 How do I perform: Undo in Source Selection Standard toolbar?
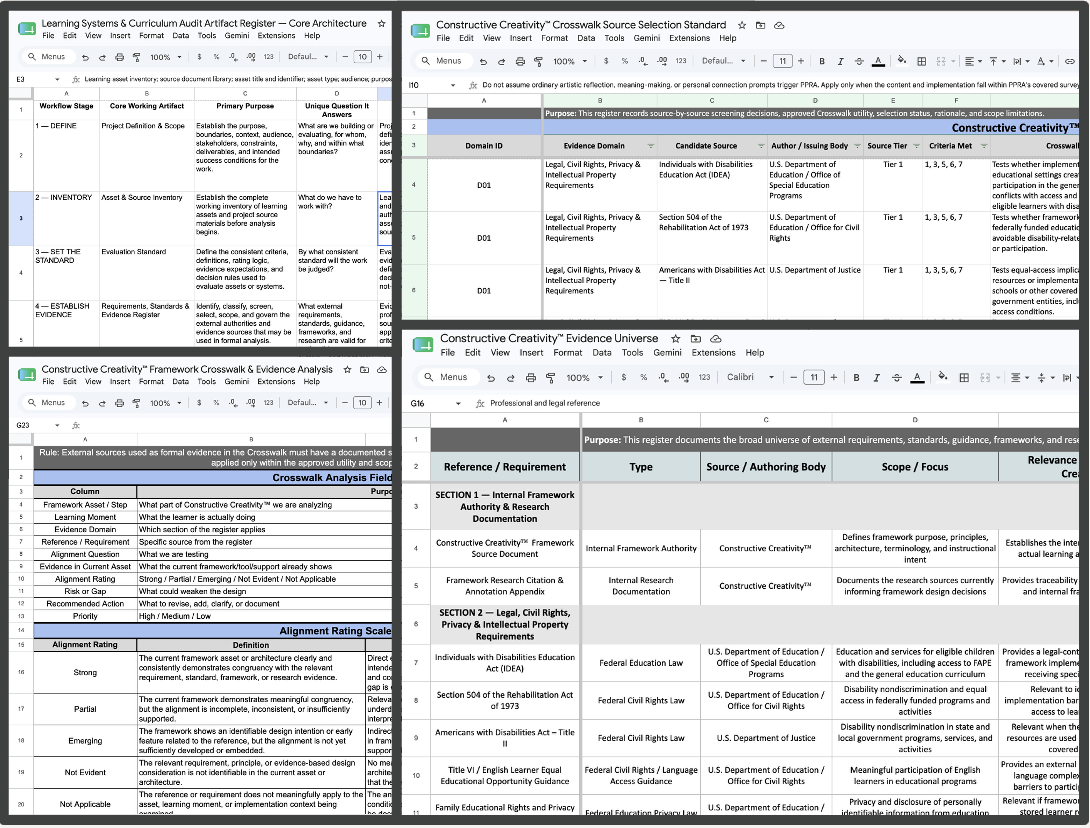pos(484,61)
